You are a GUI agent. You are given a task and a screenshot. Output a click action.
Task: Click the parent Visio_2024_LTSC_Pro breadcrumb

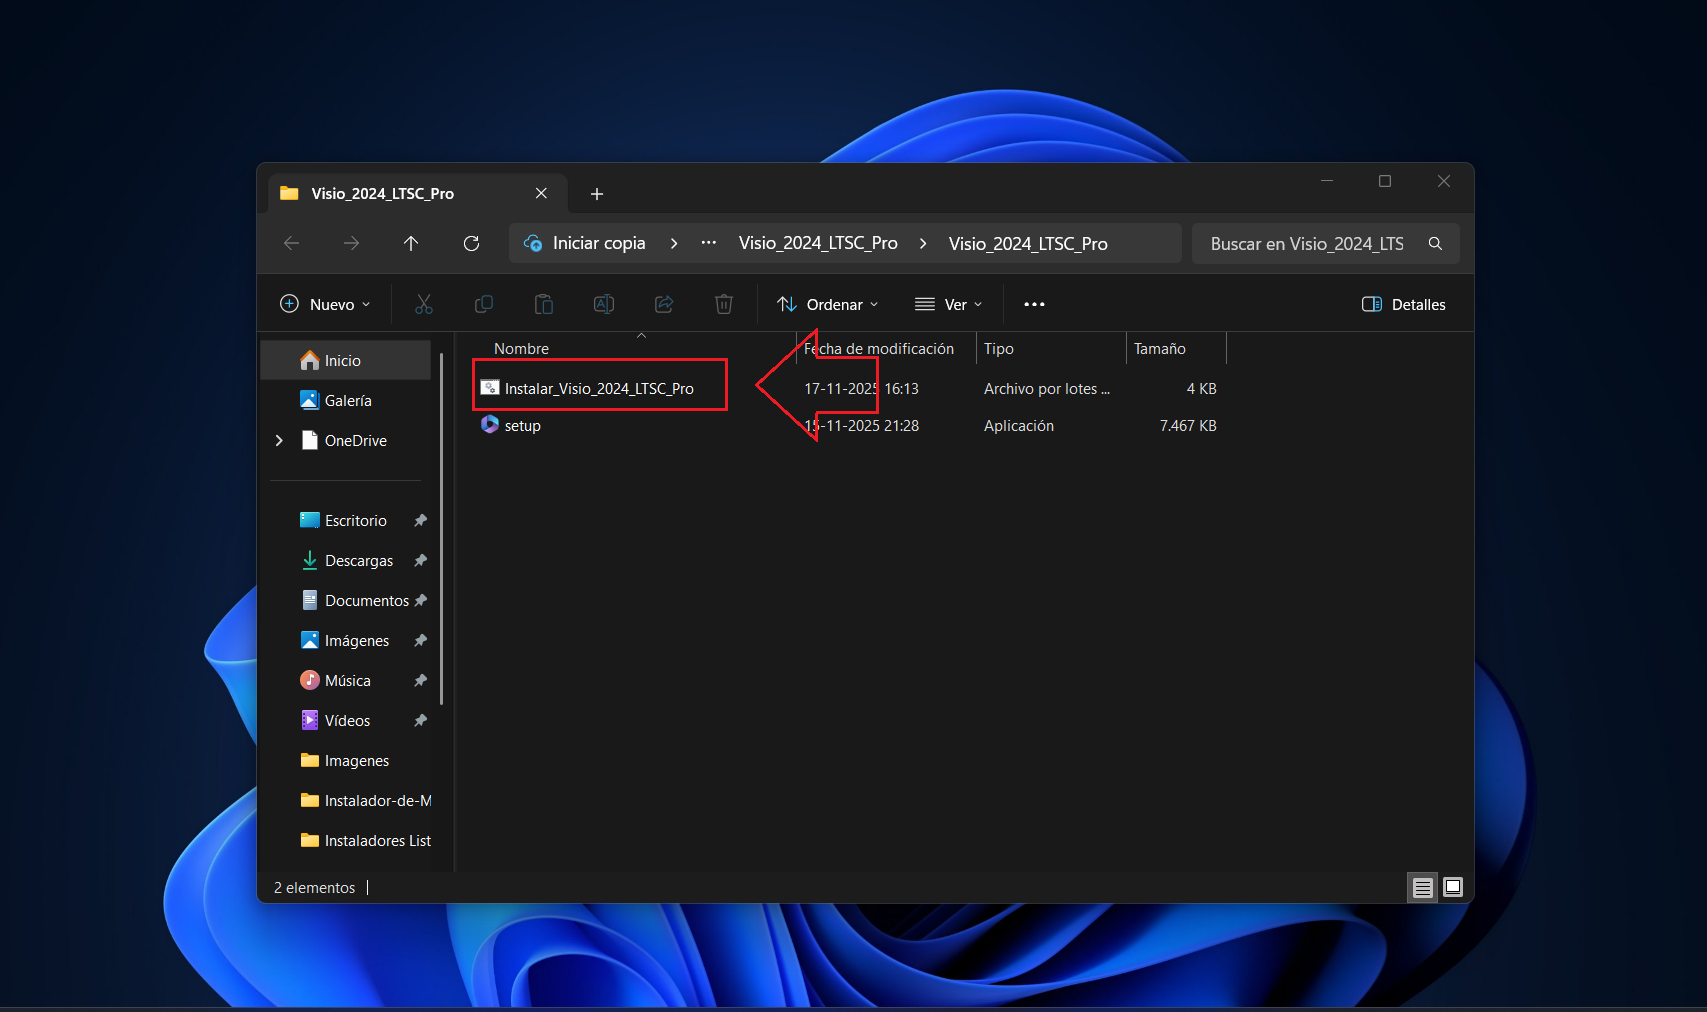click(818, 243)
